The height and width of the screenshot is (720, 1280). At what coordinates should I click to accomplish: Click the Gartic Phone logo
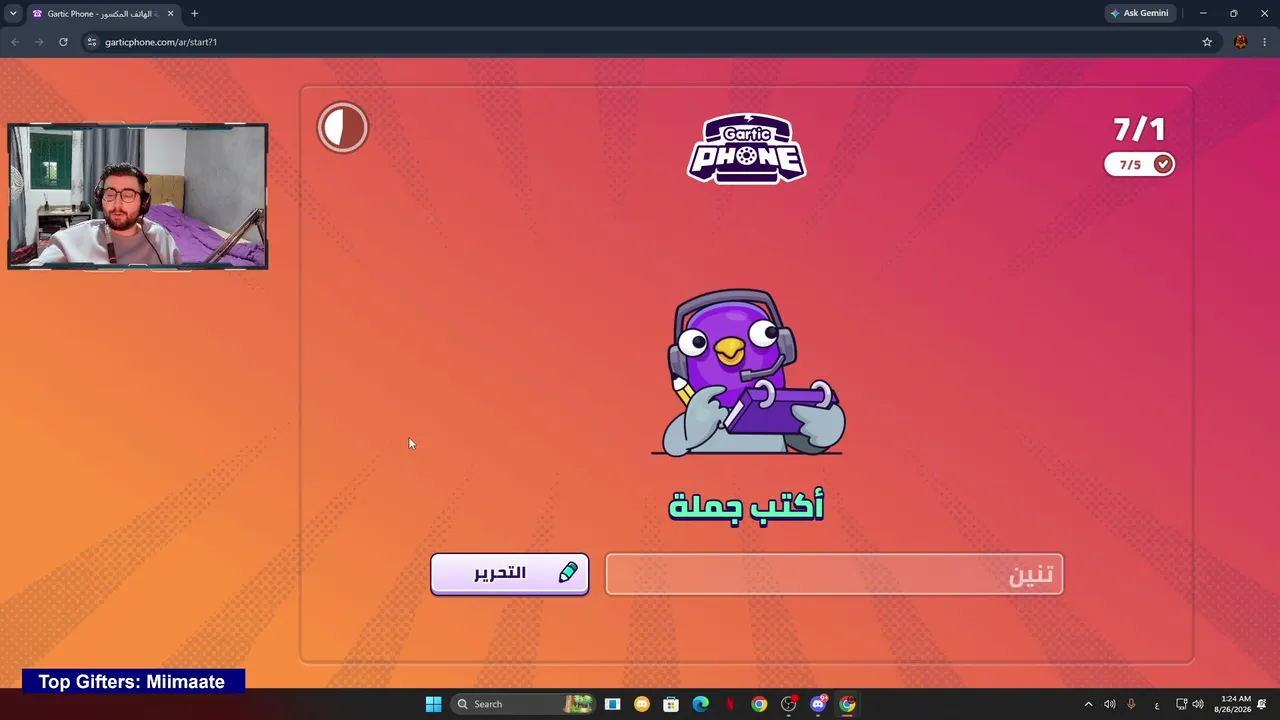(746, 148)
